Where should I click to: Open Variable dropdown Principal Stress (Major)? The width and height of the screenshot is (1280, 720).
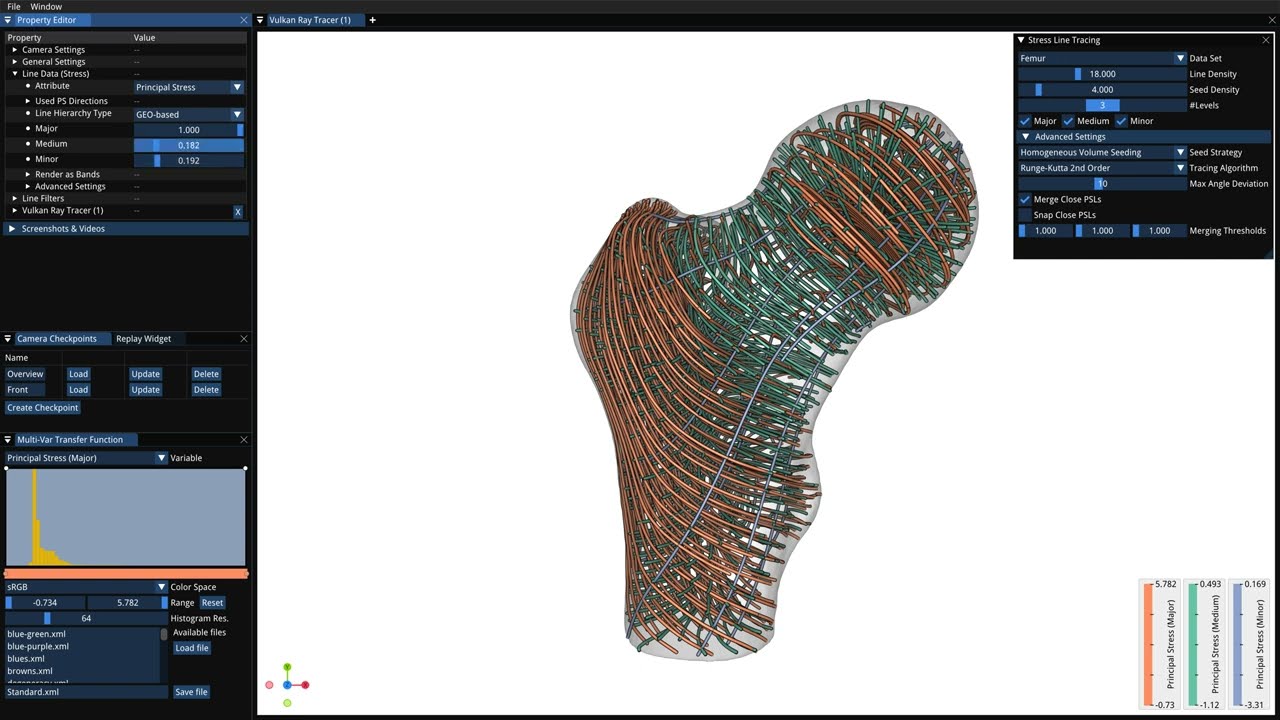tap(86, 458)
